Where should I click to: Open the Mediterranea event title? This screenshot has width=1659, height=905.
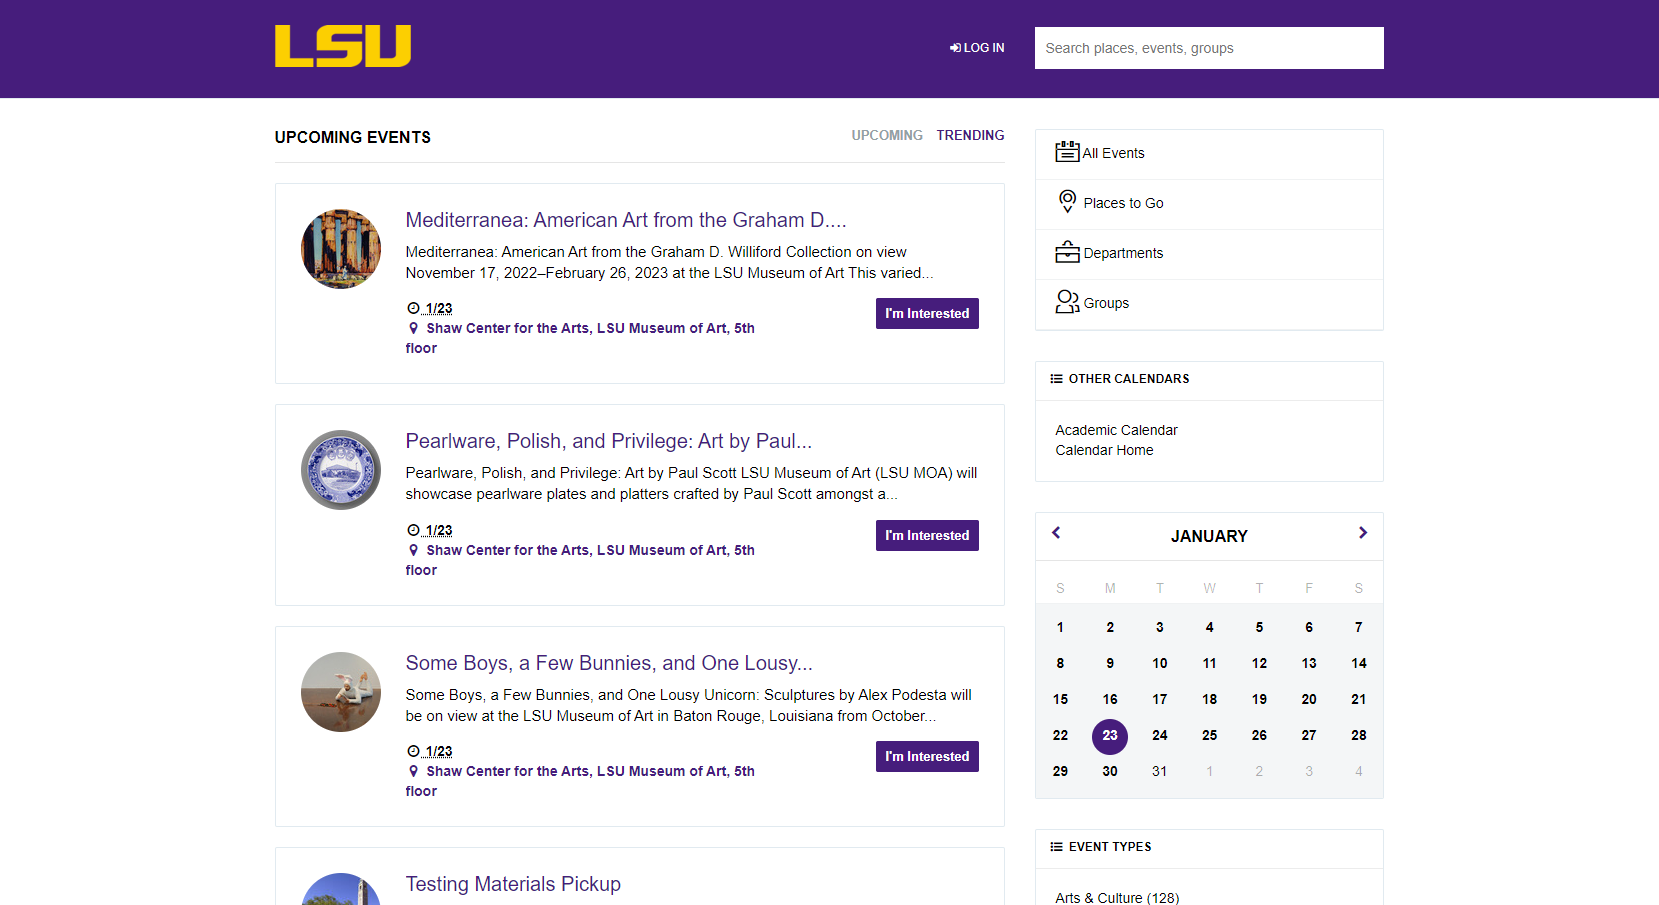tap(626, 220)
